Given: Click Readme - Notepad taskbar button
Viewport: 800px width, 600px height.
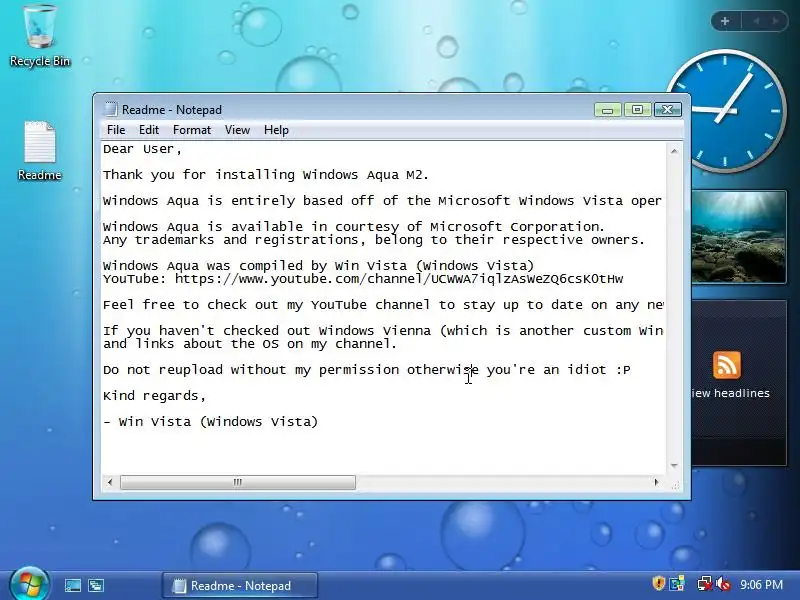Looking at the screenshot, I should (240, 585).
